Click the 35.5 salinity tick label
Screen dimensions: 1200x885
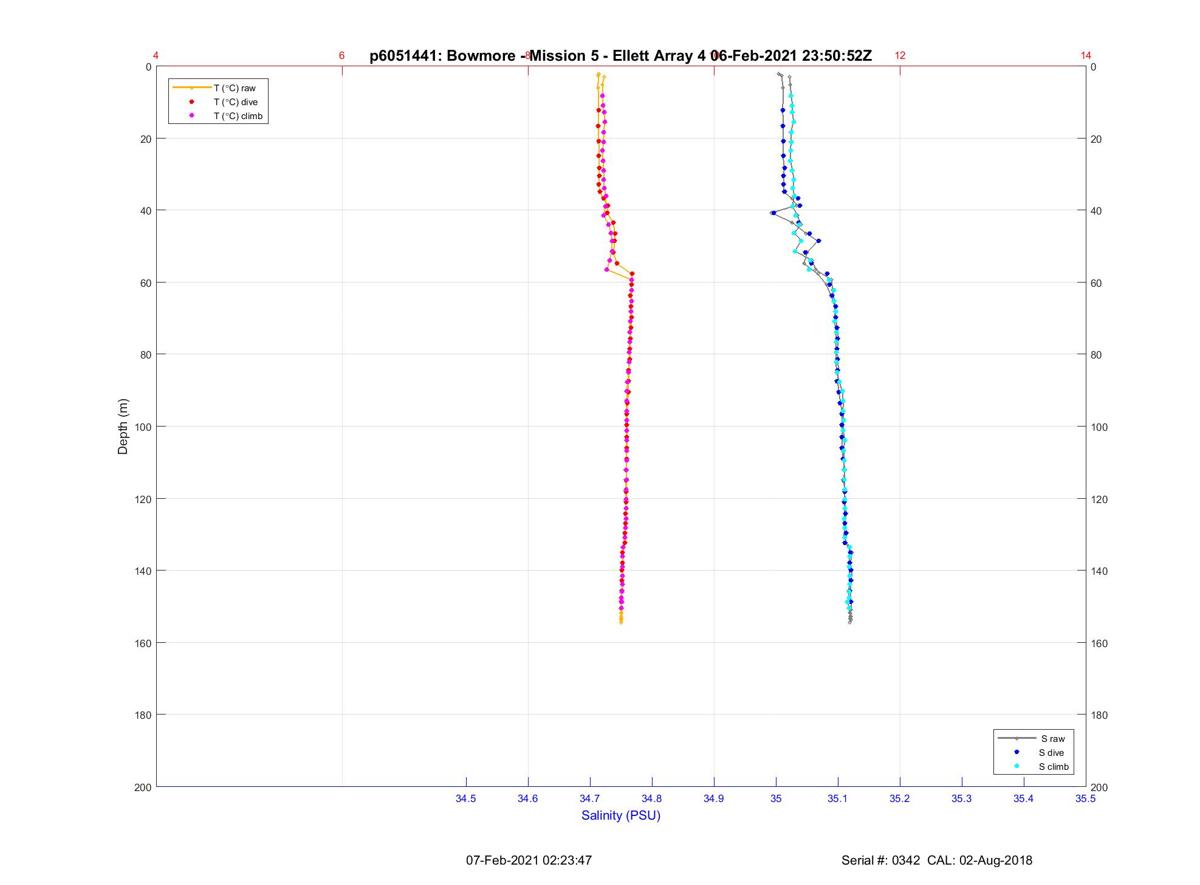click(x=1086, y=798)
